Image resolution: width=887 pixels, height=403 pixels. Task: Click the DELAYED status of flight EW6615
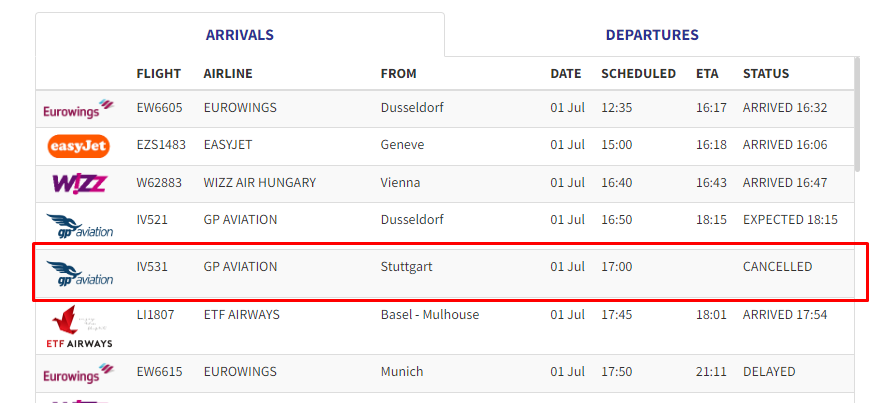769,372
